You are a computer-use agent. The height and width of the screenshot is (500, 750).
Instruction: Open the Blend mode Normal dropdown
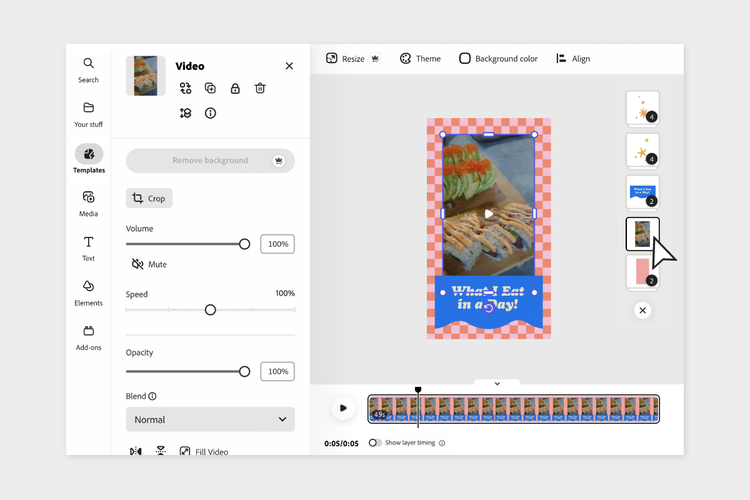tap(210, 420)
